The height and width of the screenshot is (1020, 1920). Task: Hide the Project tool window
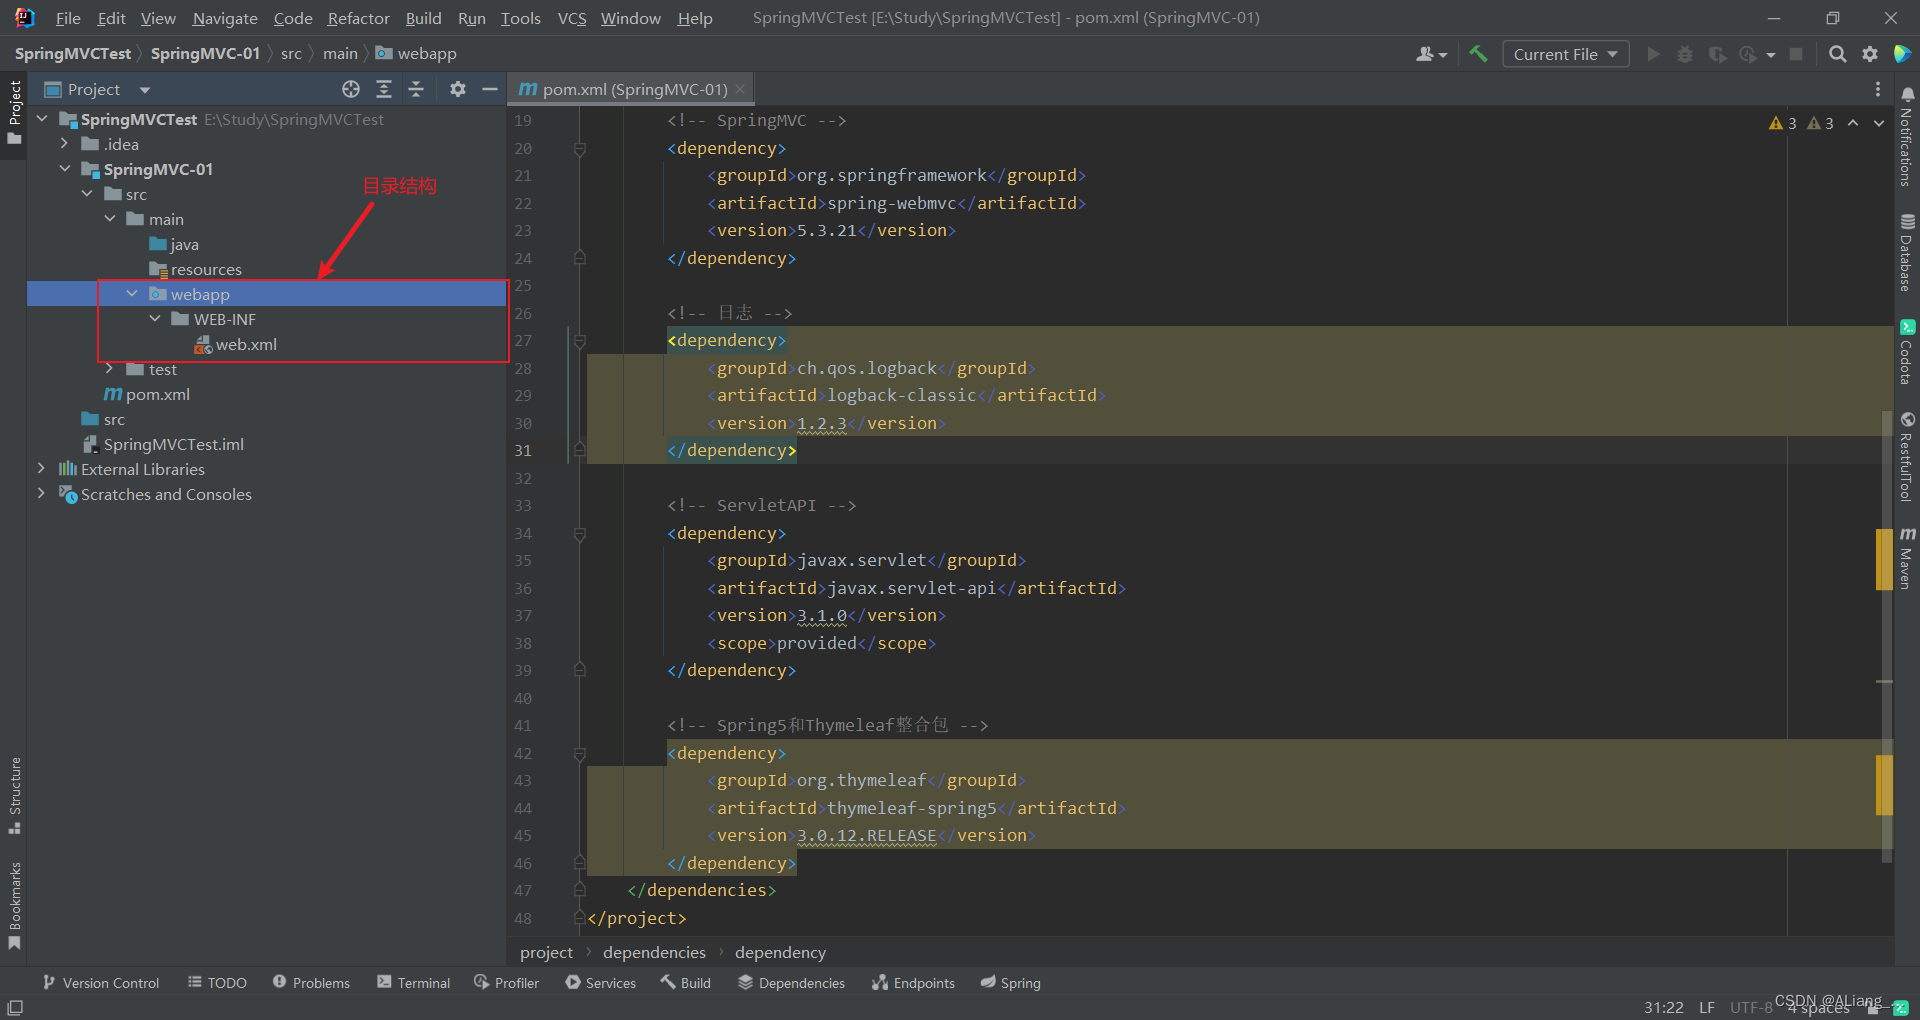490,89
